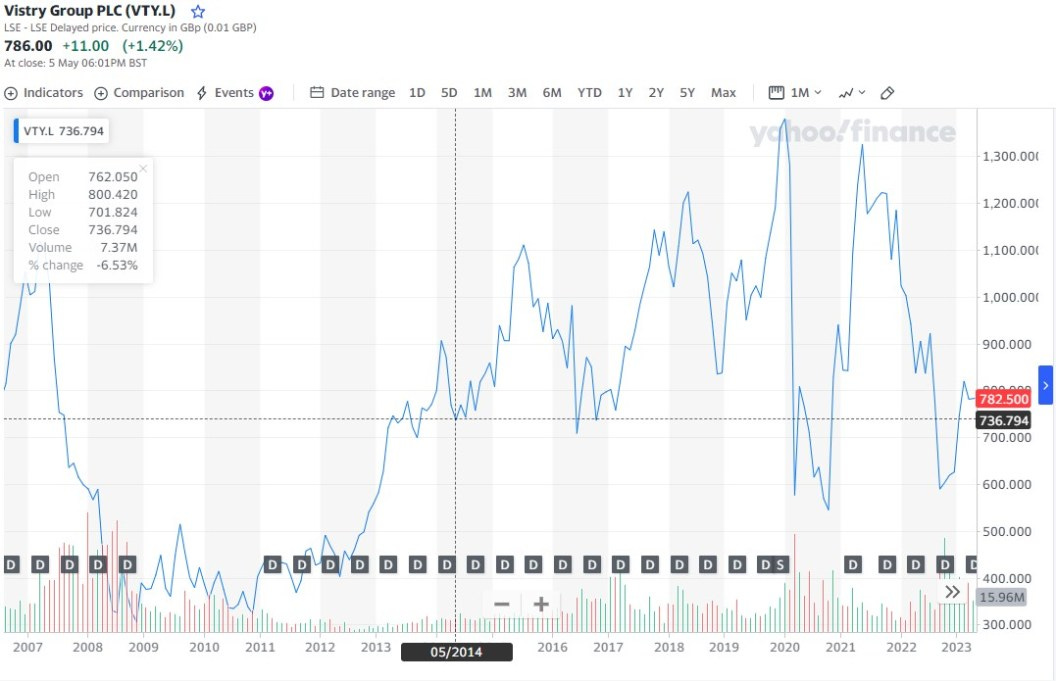Image resolution: width=1056 pixels, height=681 pixels.
Task: Close the Open/High/Low tooltip with X
Action: 143,168
